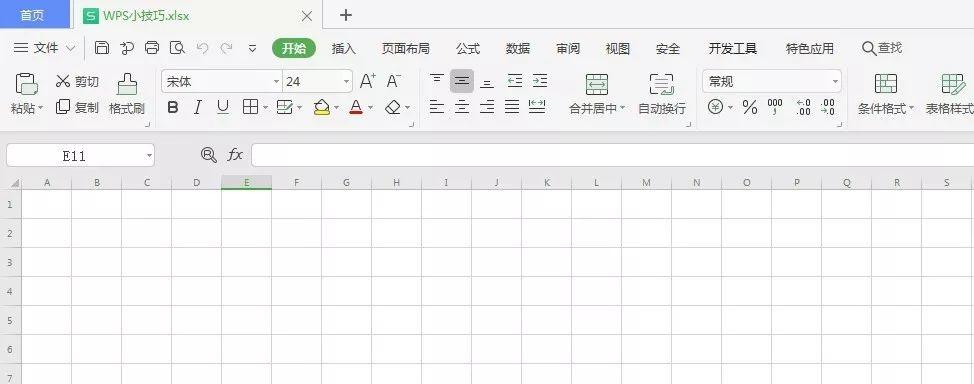This screenshot has height=384, width=974.
Task: Switch to the View (视图) tab
Action: pyautogui.click(x=617, y=48)
